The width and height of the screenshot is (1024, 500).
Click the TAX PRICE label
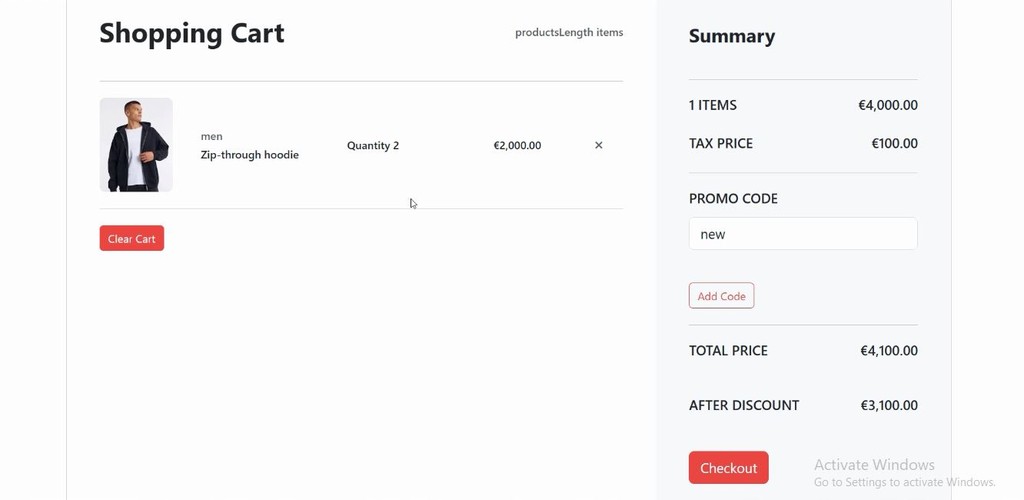pyautogui.click(x=721, y=143)
